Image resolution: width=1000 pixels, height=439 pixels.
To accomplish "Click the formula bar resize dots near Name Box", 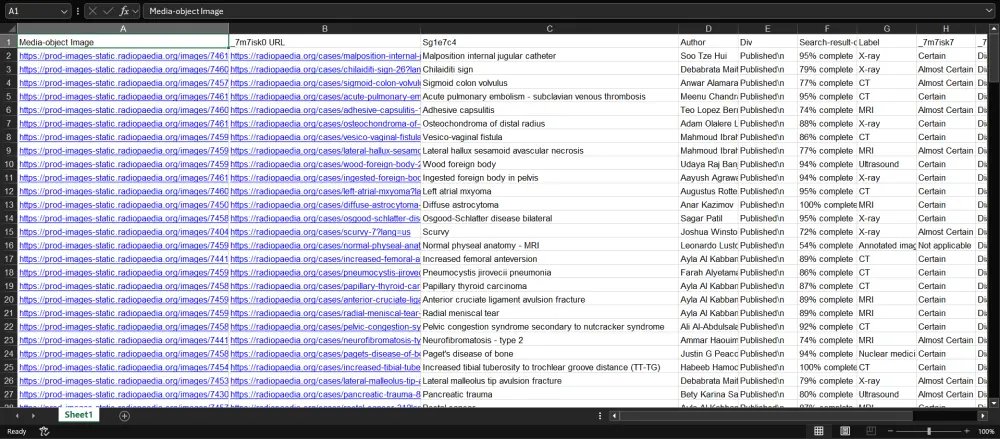I will coord(78,11).
